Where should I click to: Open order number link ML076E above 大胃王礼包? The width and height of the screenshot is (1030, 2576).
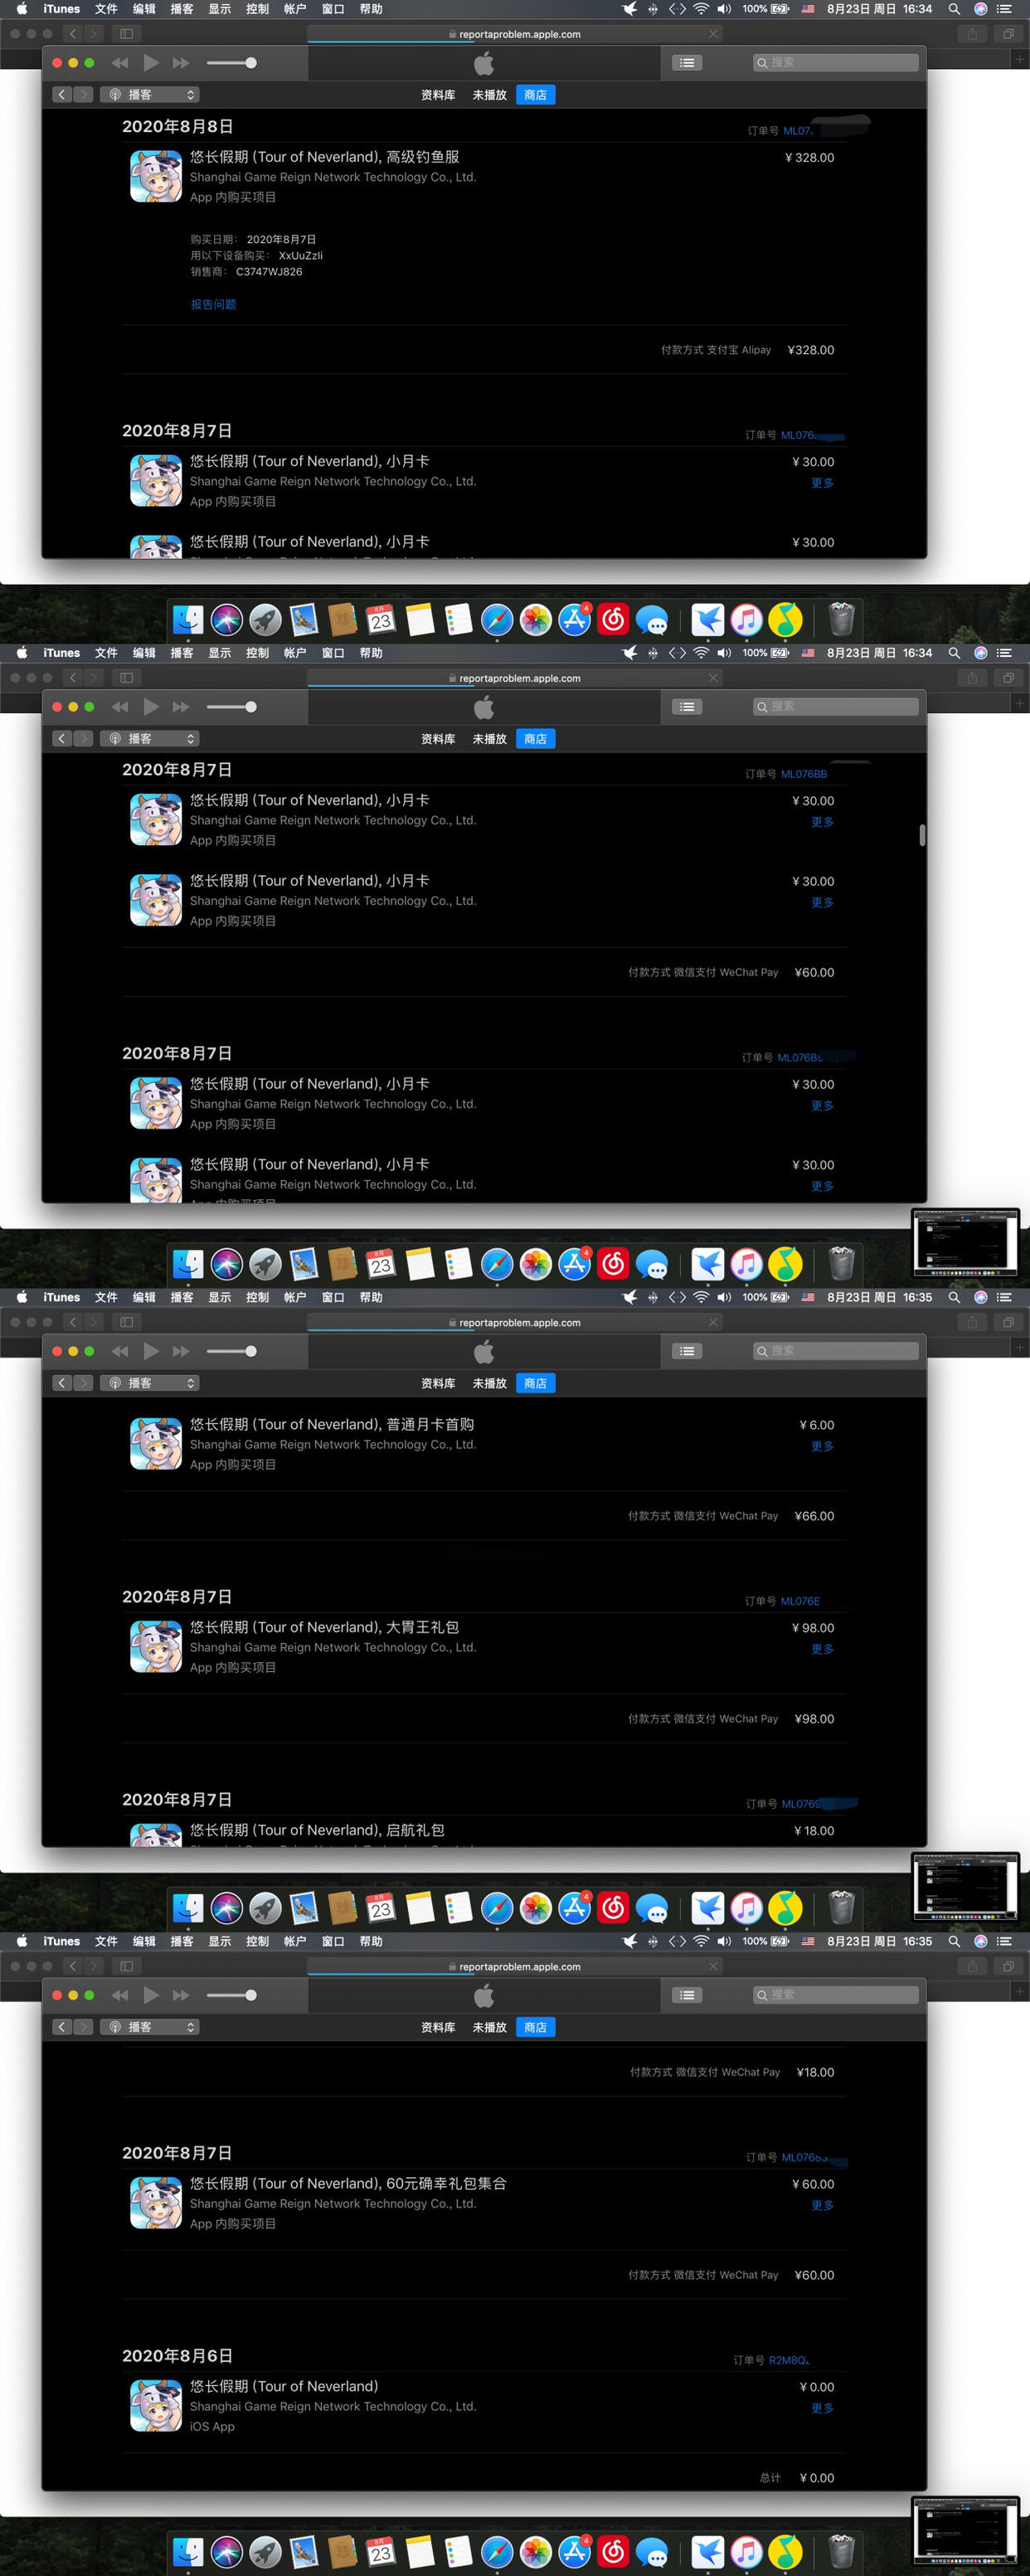pyautogui.click(x=800, y=1601)
